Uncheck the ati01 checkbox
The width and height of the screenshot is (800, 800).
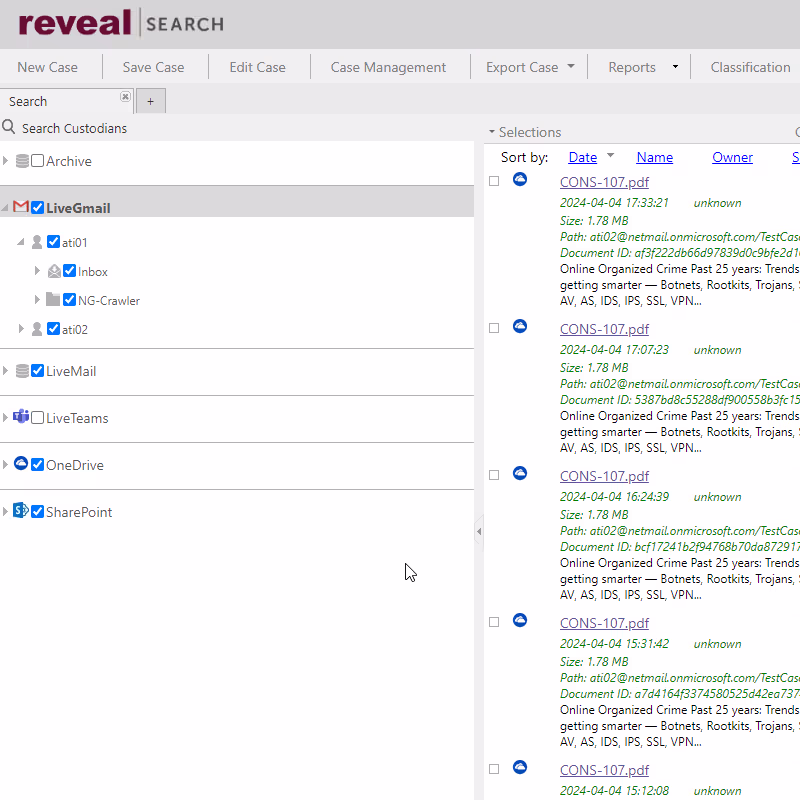click(x=53, y=242)
